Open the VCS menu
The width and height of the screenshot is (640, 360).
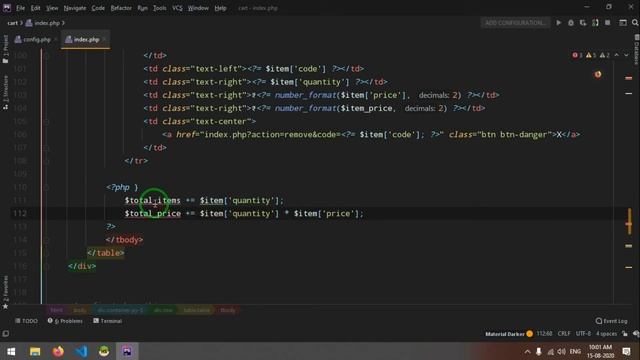[x=177, y=8]
